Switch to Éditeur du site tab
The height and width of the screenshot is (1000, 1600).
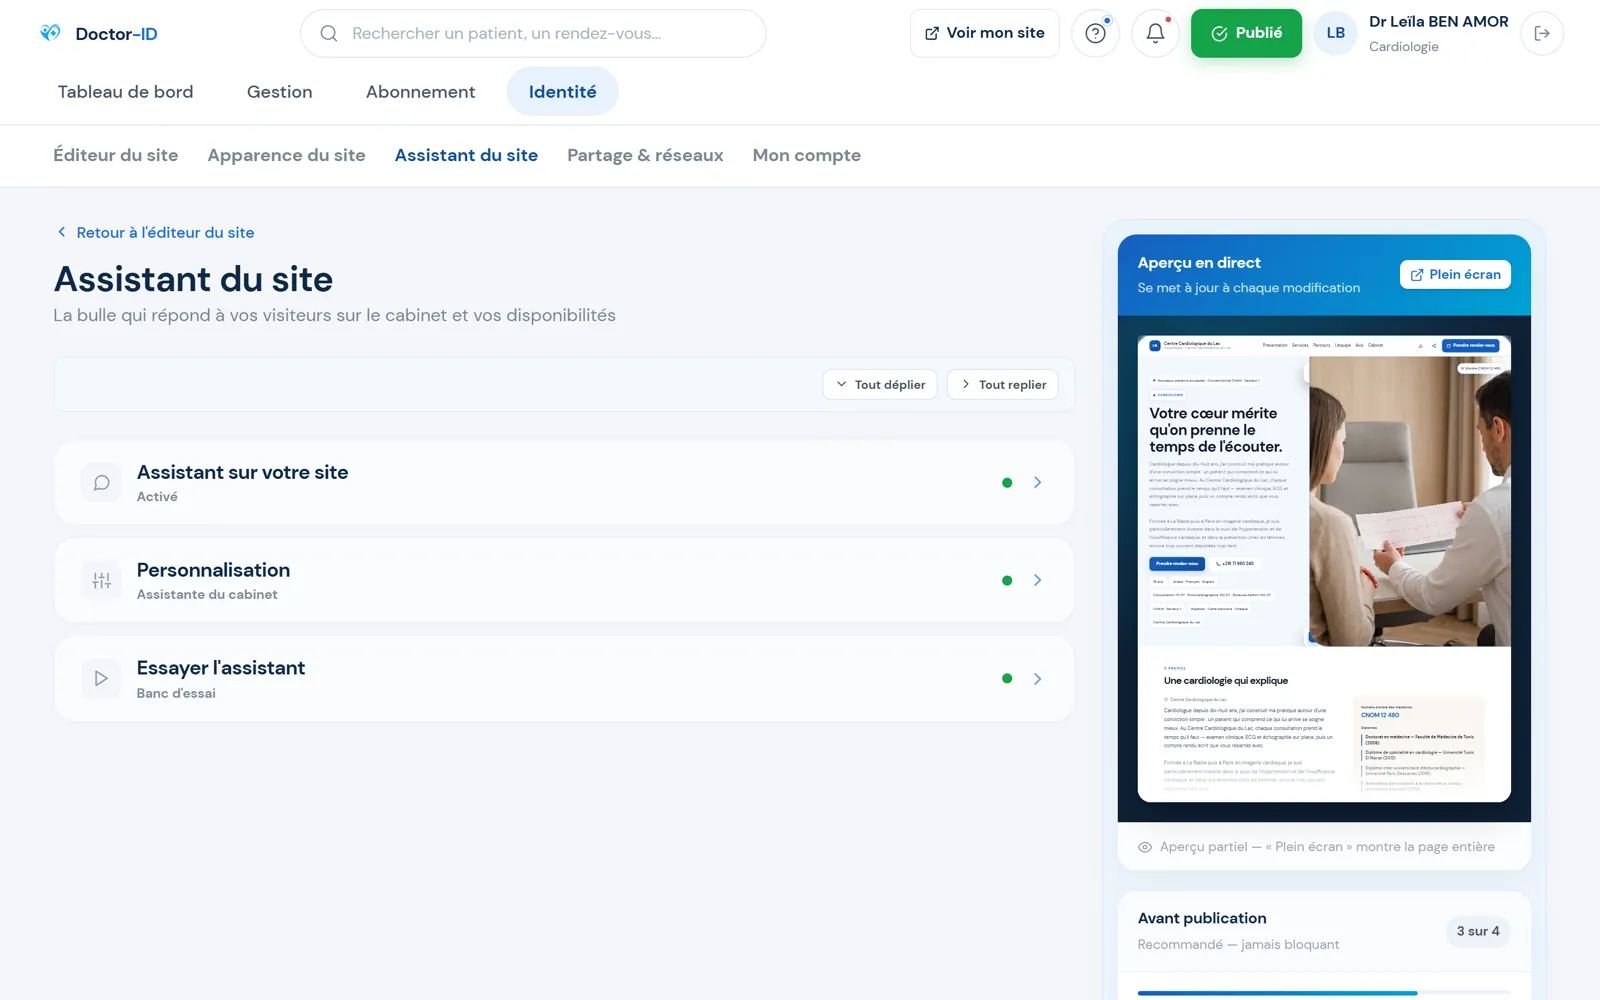[116, 156]
